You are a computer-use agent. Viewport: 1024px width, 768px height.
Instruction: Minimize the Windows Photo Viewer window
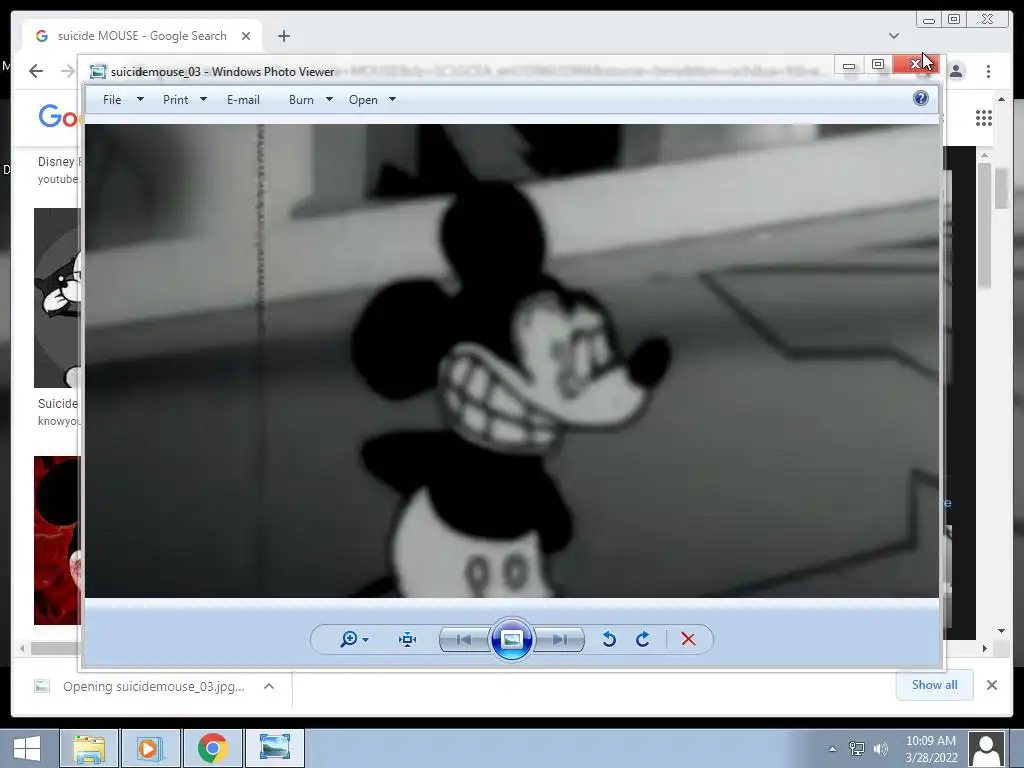click(x=849, y=64)
